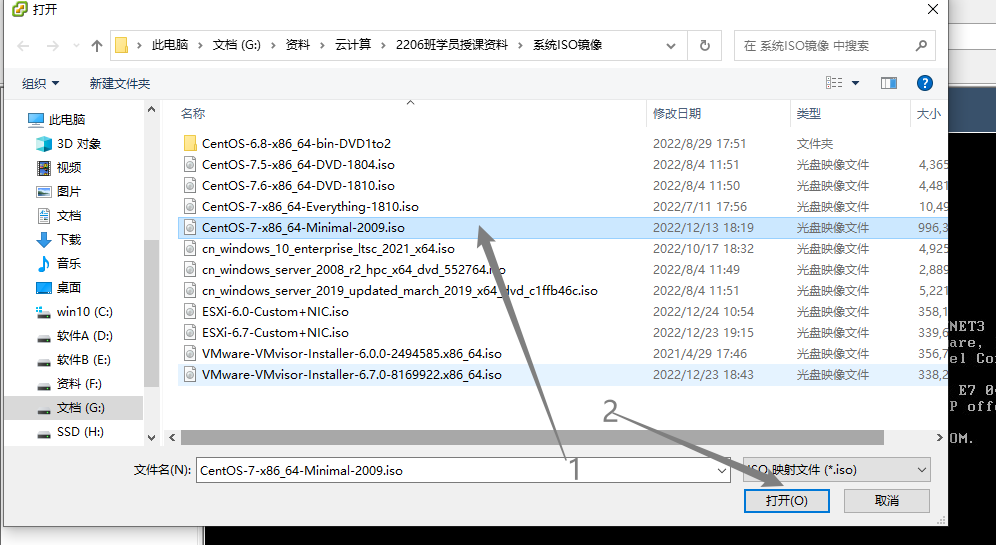
Task: Click the Forward navigation arrow
Action: point(53,46)
